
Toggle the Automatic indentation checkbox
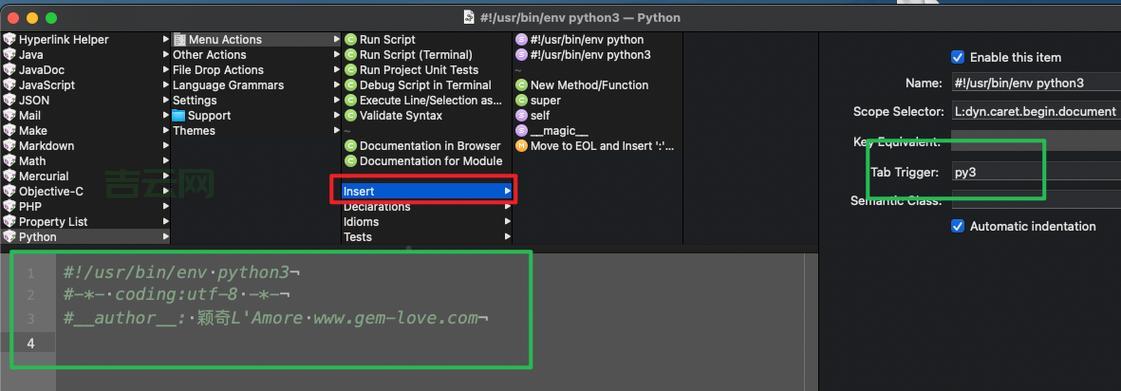[x=957, y=226]
